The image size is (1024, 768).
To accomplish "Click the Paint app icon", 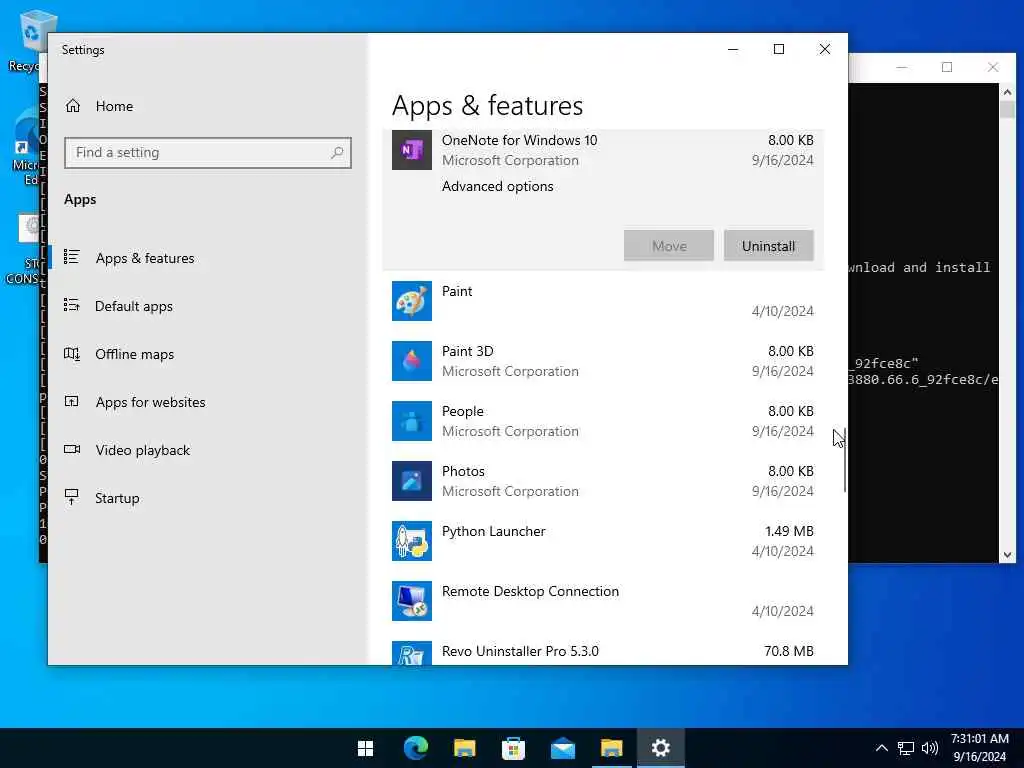I will tap(411, 300).
